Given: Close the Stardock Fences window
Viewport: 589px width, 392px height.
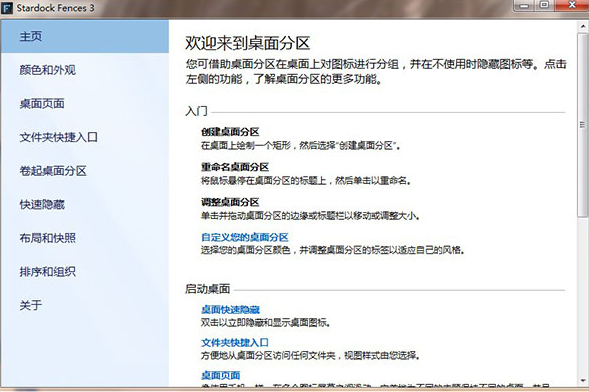Looking at the screenshot, I should [x=571, y=6].
